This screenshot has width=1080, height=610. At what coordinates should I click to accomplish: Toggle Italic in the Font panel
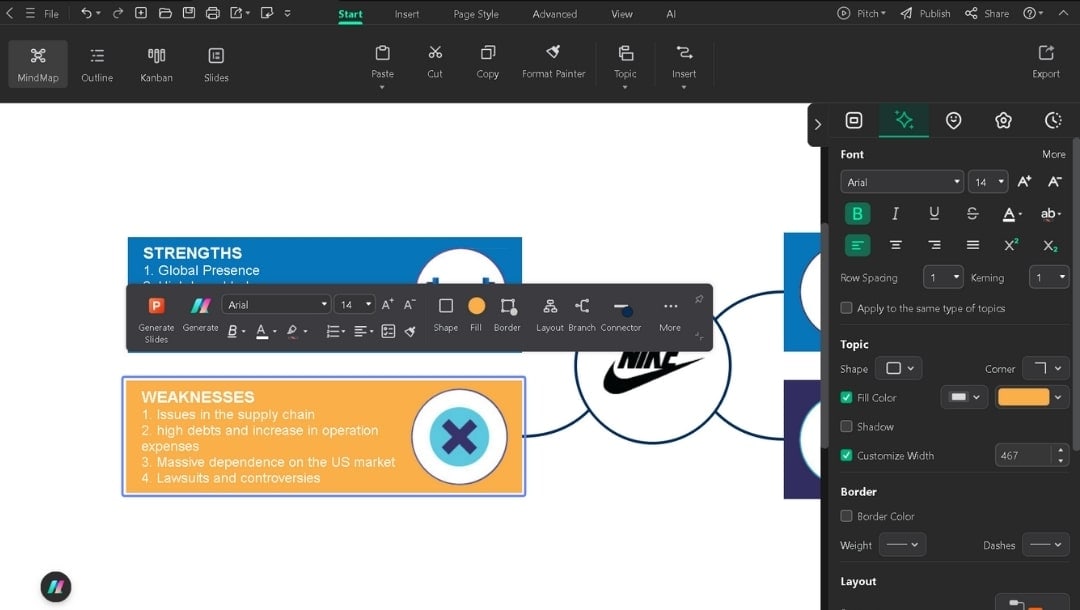895,214
